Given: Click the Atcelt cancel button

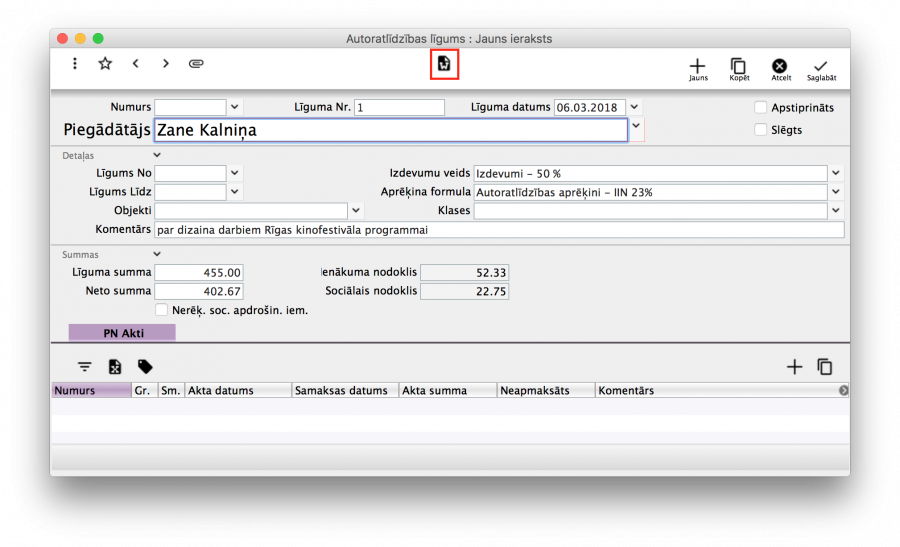Looking at the screenshot, I should point(781,68).
